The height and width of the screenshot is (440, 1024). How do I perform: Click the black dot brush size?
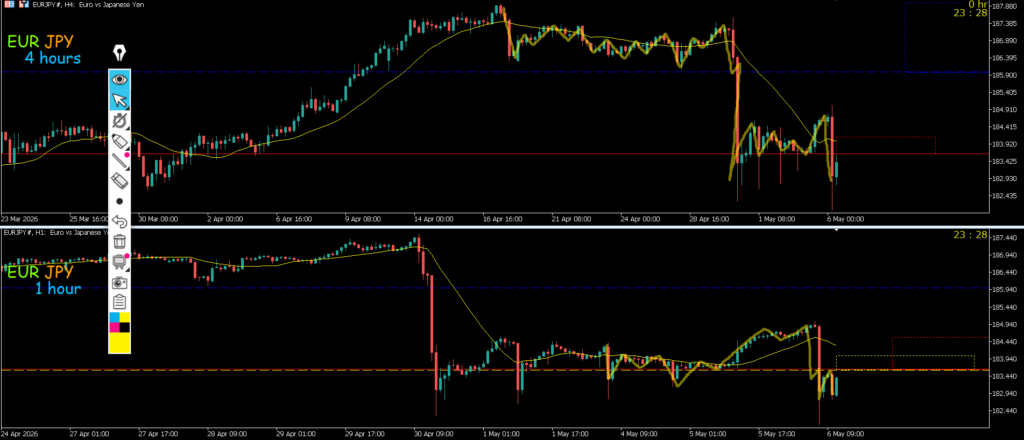pos(120,202)
